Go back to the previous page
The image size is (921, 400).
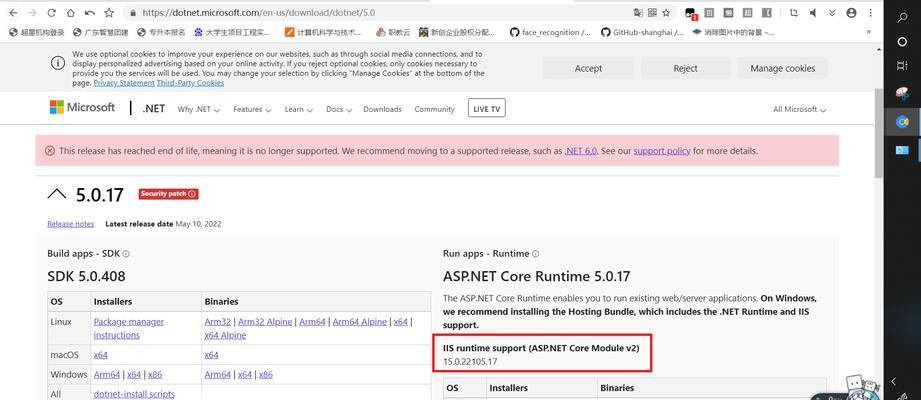[13, 12]
